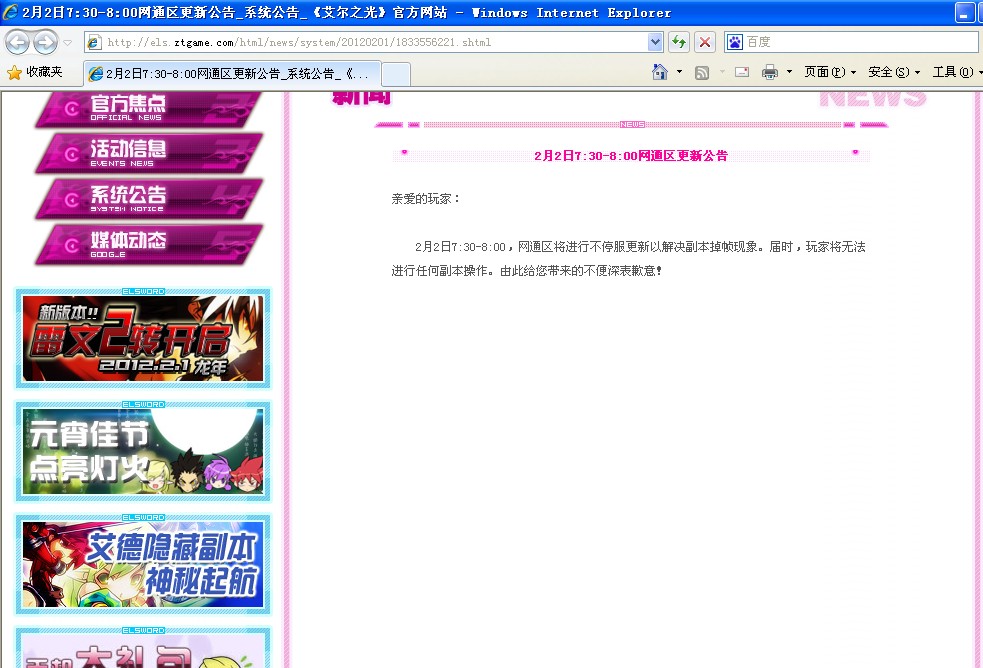Viewport: 983px width, 668px height.
Task: Click the RSS feeds icon
Action: point(702,73)
